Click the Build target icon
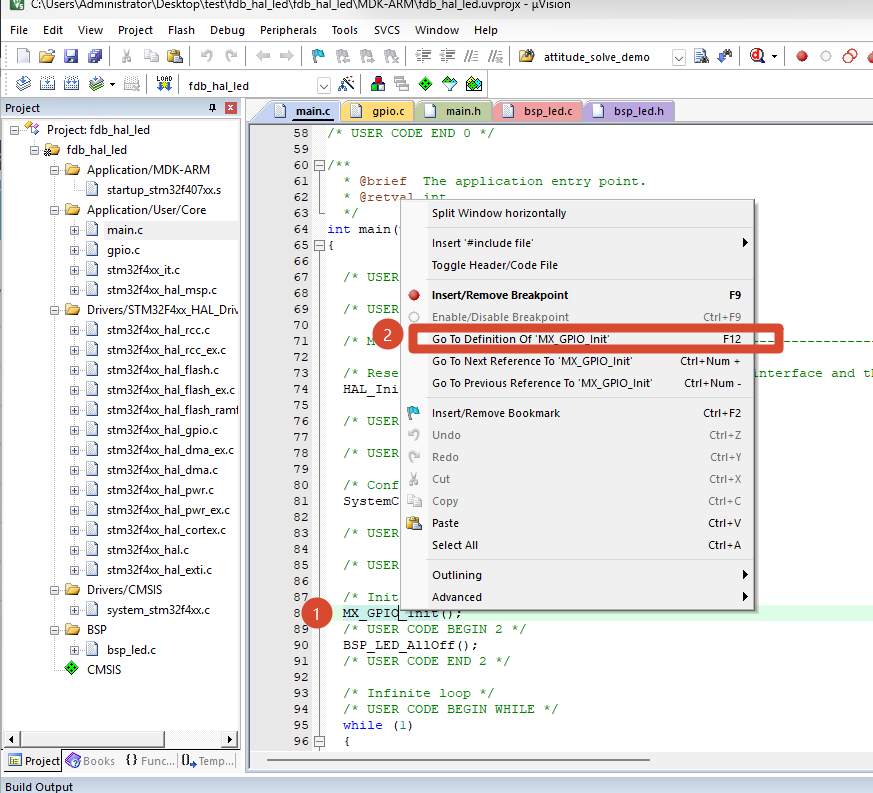 (x=47, y=84)
